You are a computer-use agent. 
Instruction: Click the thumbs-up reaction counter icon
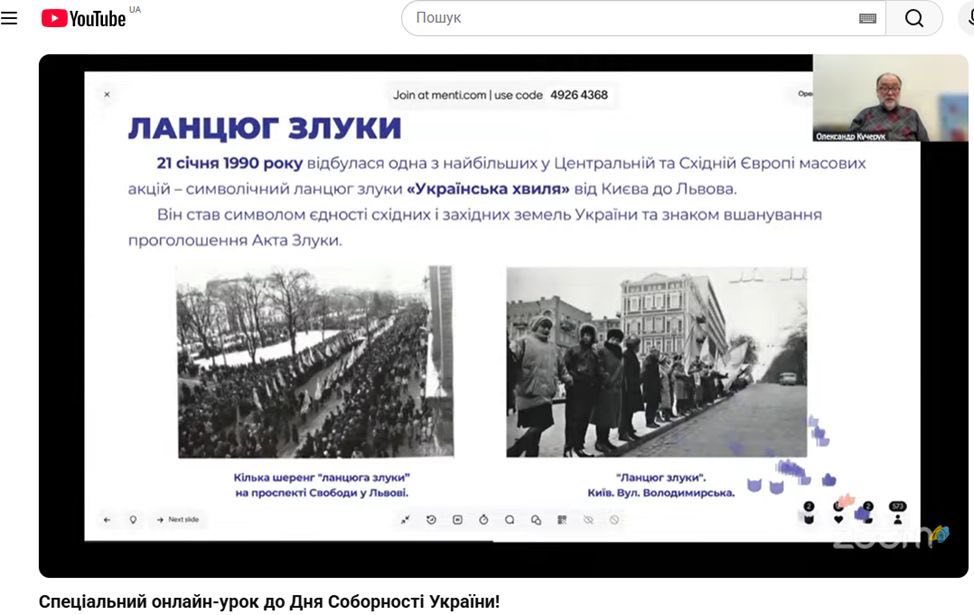(x=868, y=514)
